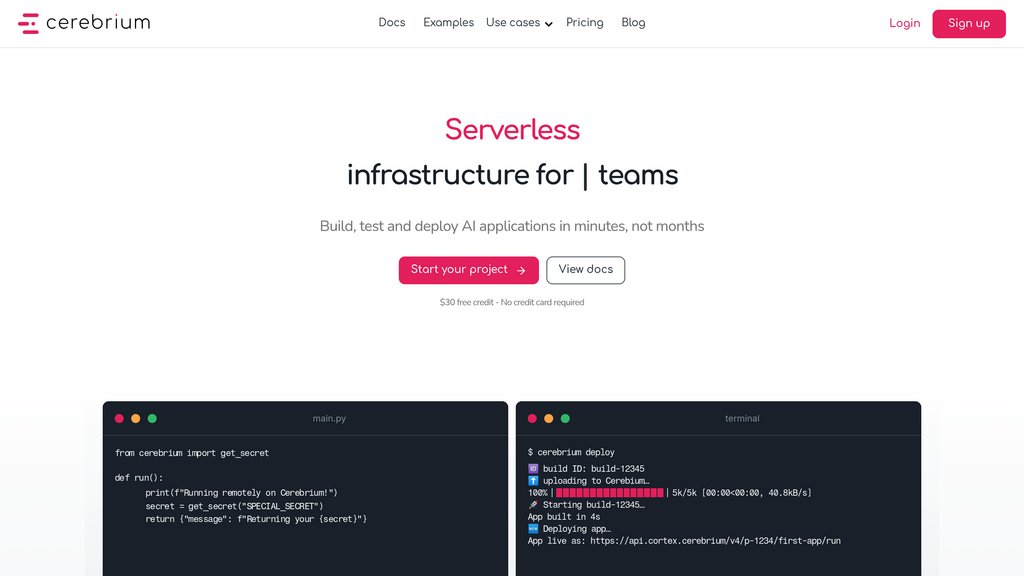Click the Cerebrium logo icon
The height and width of the screenshot is (576, 1024).
[x=28, y=24]
